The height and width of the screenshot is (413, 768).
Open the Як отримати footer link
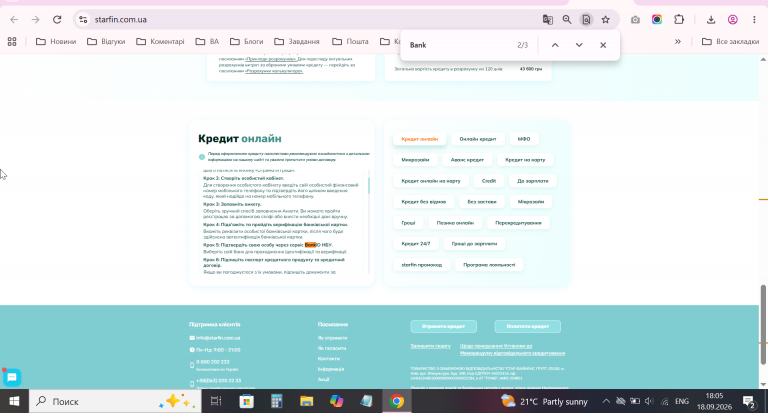click(x=332, y=338)
